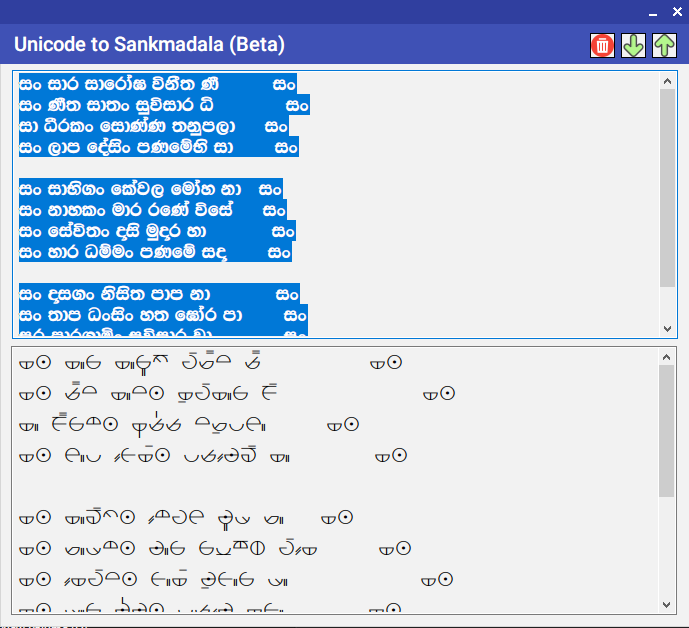
Task: Click scrollbar thumb of Sinhala input box
Action: [667, 188]
